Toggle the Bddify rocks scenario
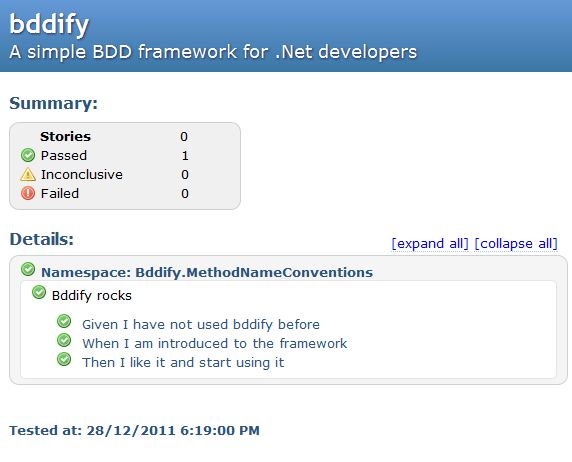The height and width of the screenshot is (462, 572). 92,296
